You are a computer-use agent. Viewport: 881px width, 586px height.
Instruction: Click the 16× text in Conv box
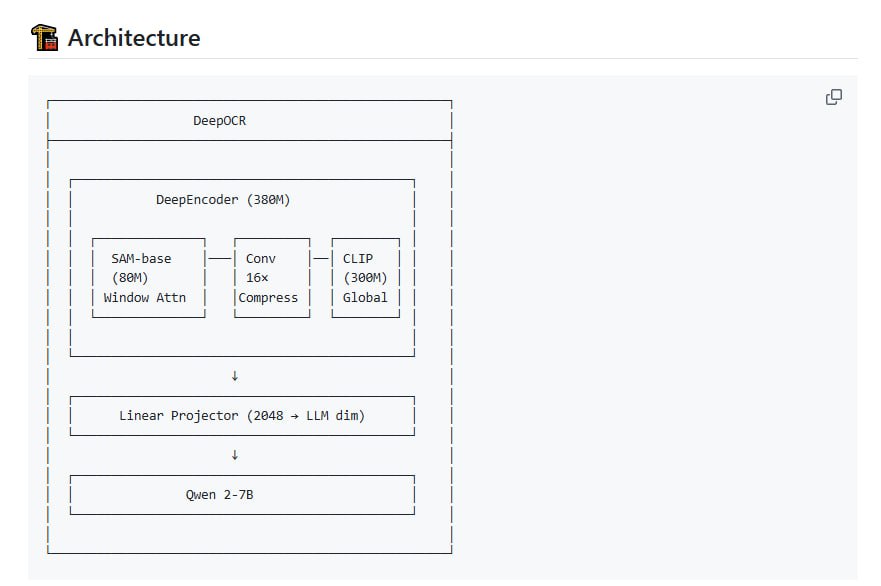point(257,278)
